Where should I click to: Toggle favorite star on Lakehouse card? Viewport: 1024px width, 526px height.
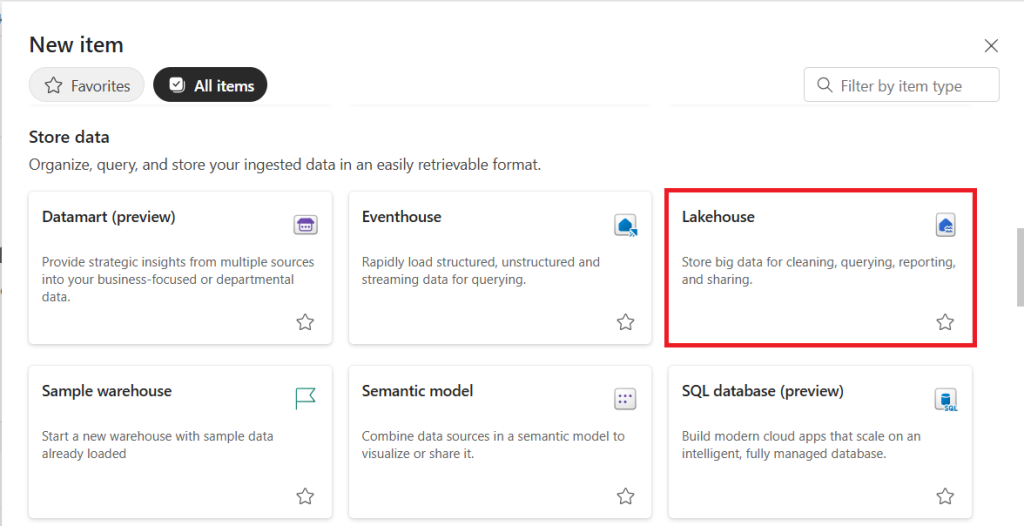click(x=945, y=322)
